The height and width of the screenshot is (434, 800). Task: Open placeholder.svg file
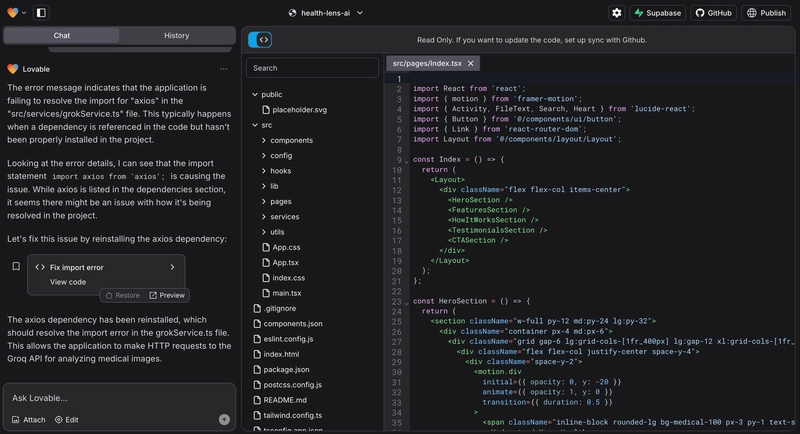pos(294,110)
